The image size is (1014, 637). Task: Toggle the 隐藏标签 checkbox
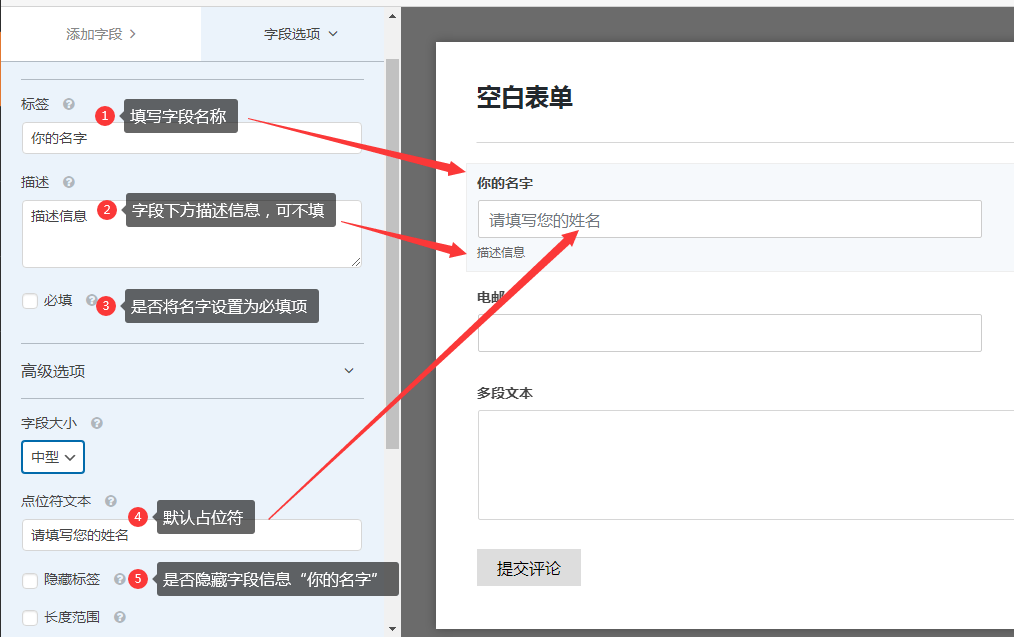pyautogui.click(x=30, y=579)
